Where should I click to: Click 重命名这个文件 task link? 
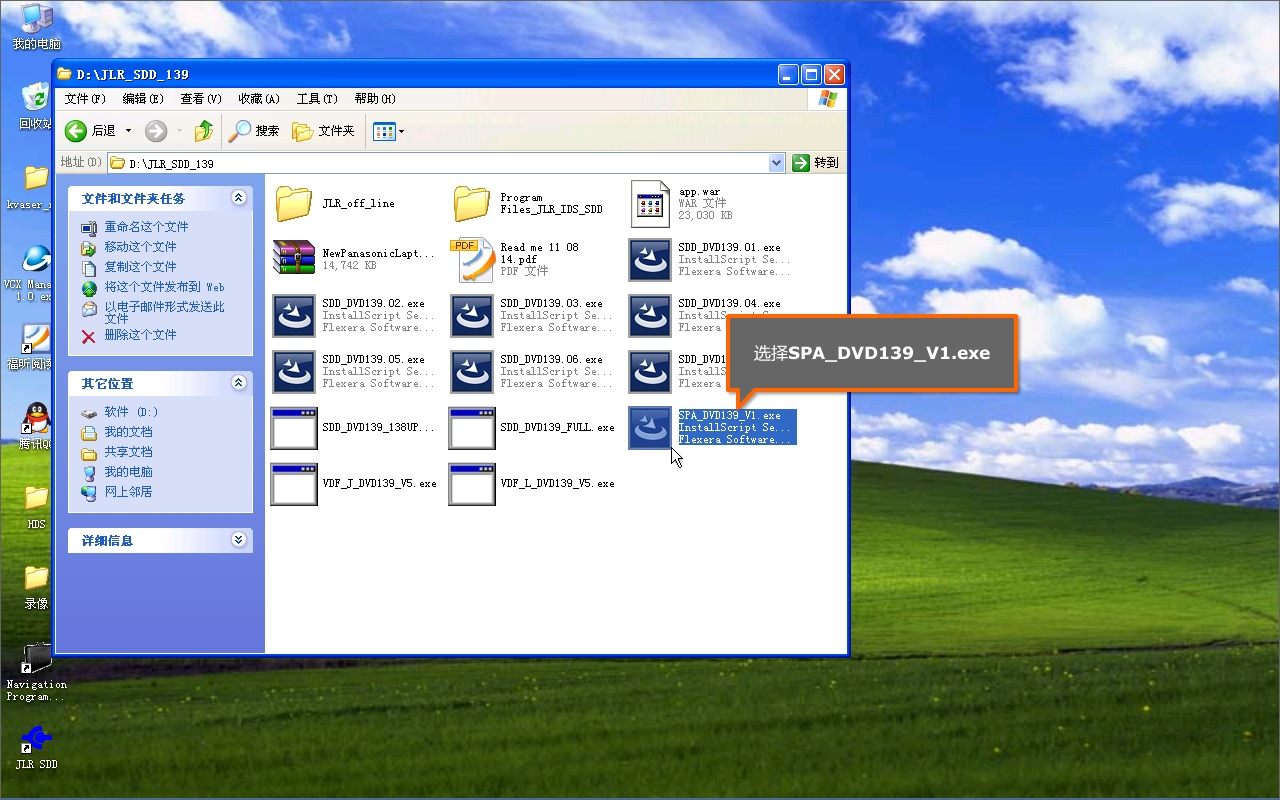coord(146,227)
